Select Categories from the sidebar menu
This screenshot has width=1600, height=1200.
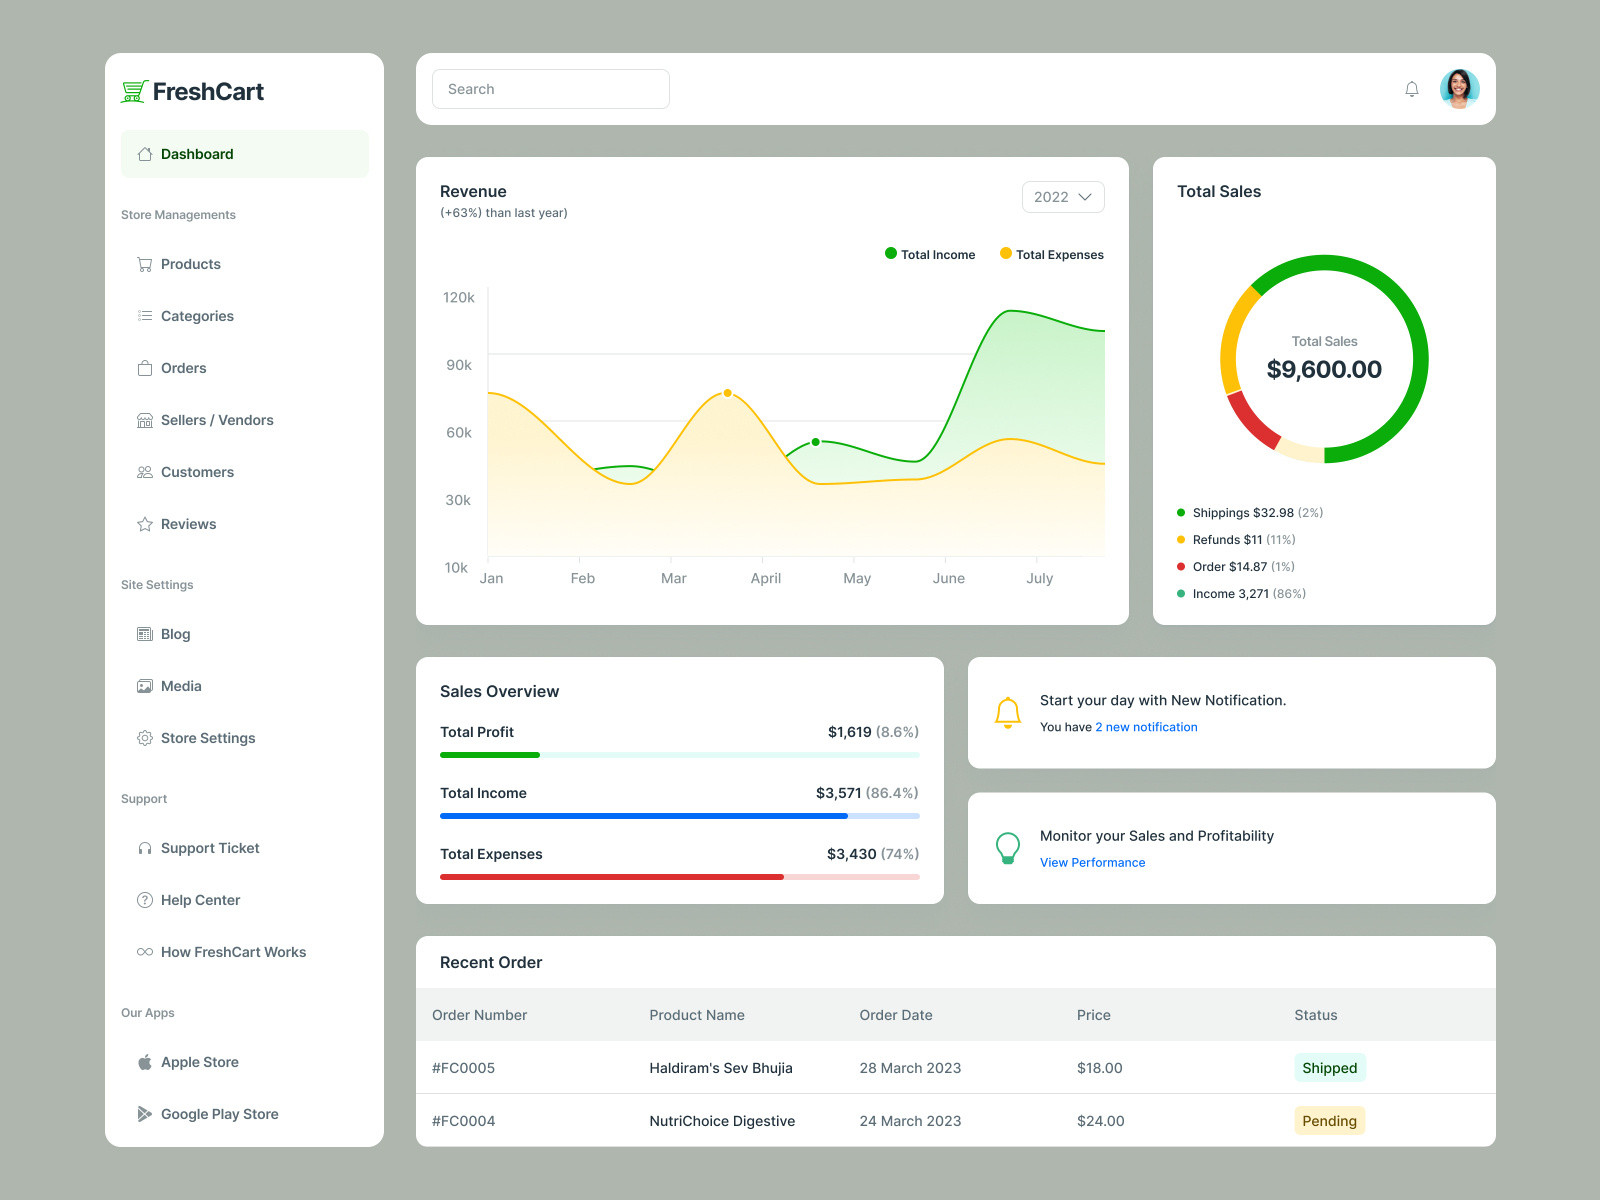[x=196, y=315]
